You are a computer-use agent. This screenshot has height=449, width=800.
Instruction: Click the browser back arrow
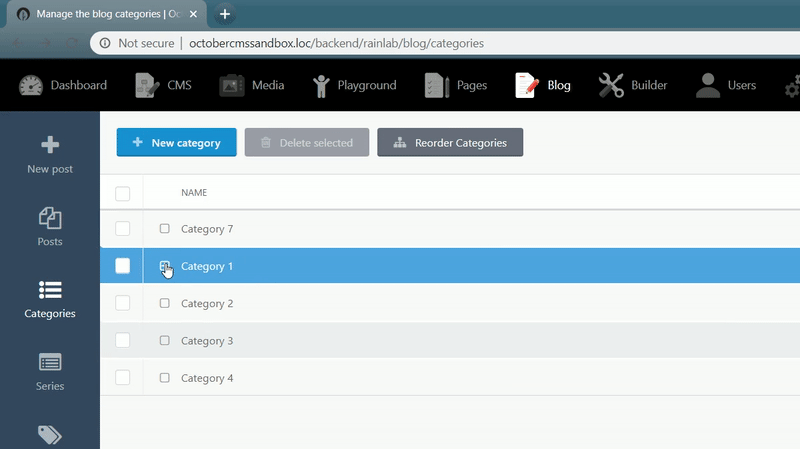click(x=17, y=43)
